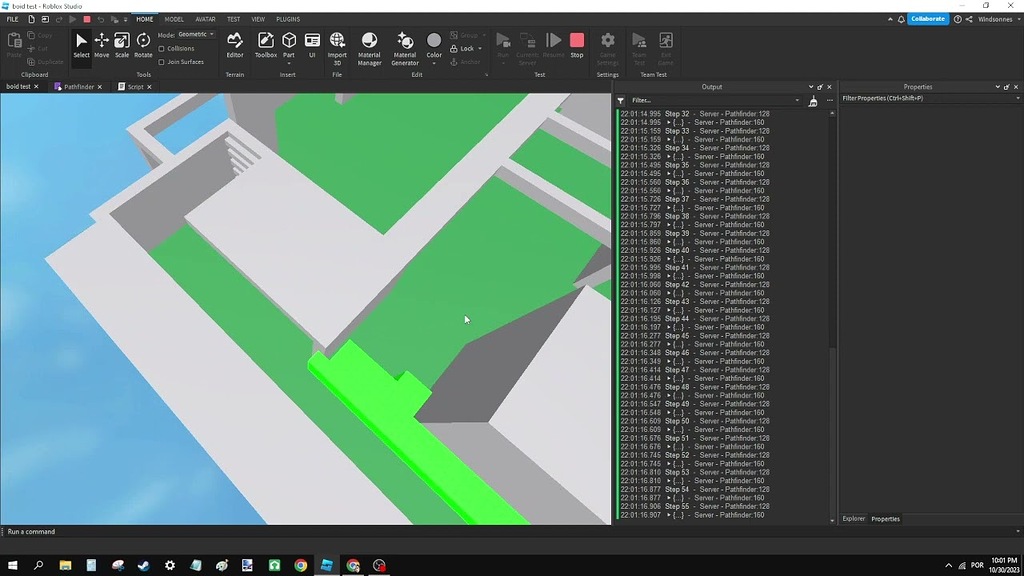Open the Roblox Studio taskbar icon
Viewport: 1024px width, 576px height.
[x=327, y=565]
